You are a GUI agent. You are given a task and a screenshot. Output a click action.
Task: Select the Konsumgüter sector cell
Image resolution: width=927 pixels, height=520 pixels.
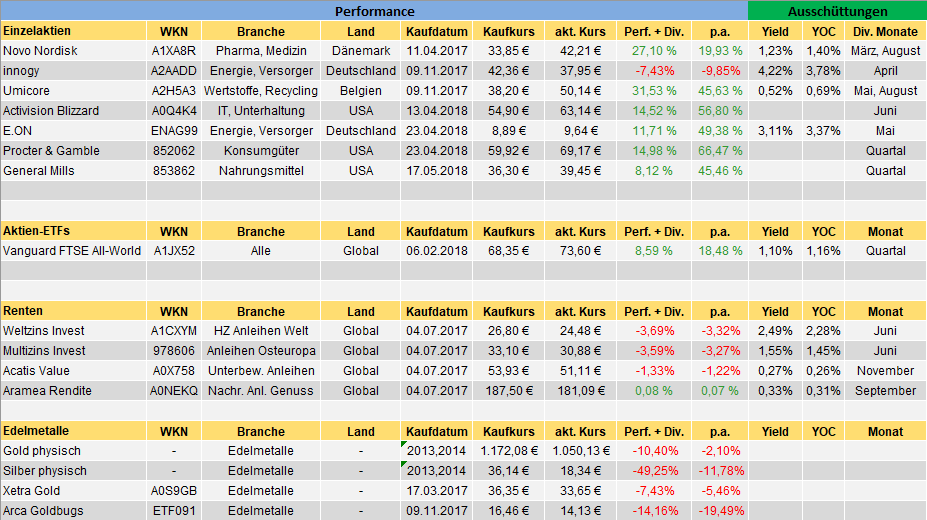261,151
